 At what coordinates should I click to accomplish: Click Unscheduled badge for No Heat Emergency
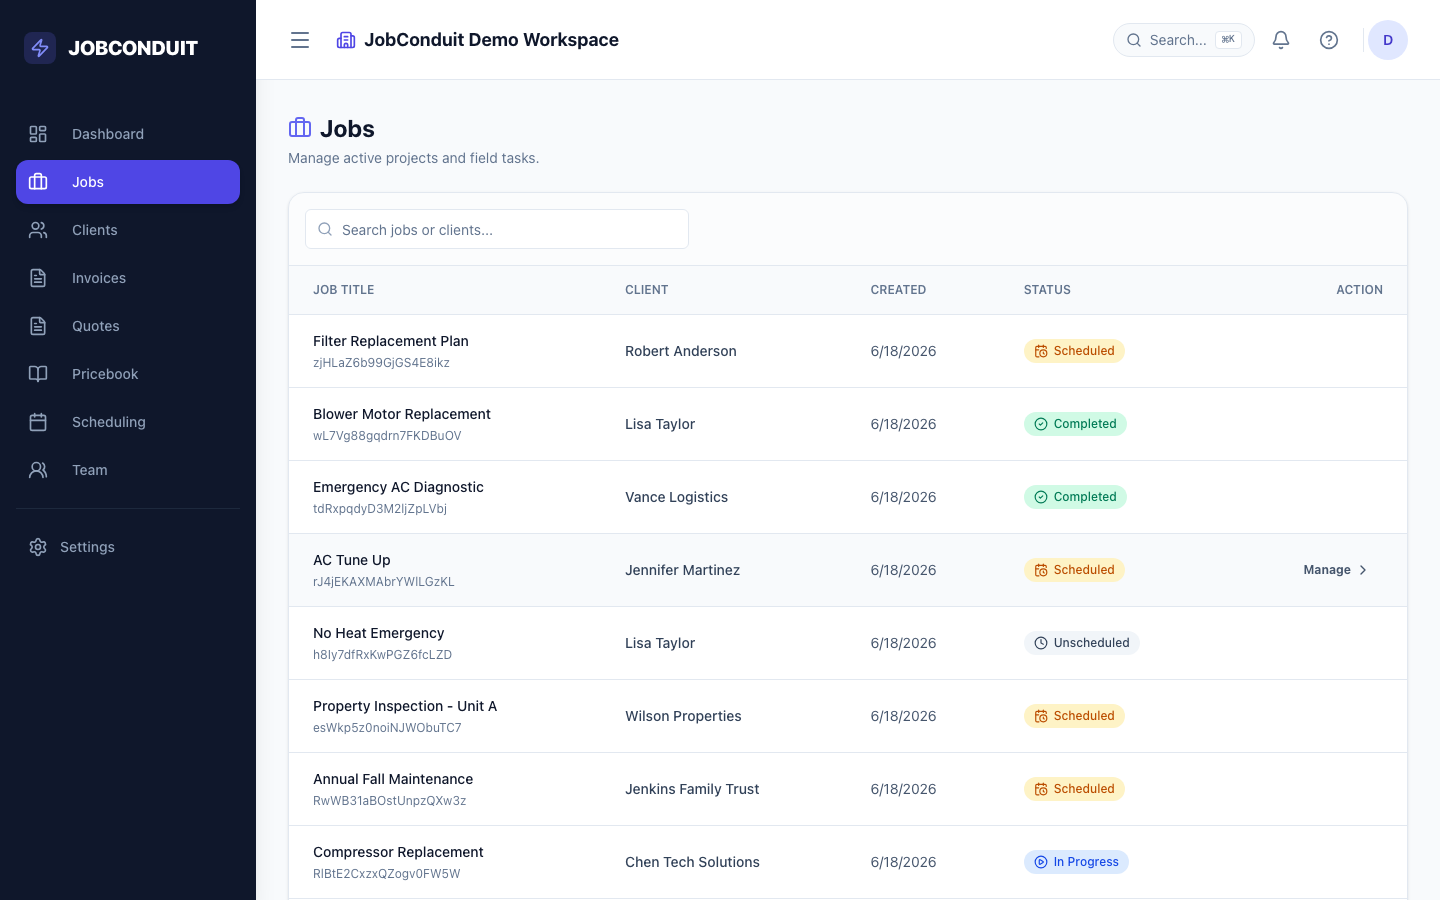pos(1081,643)
